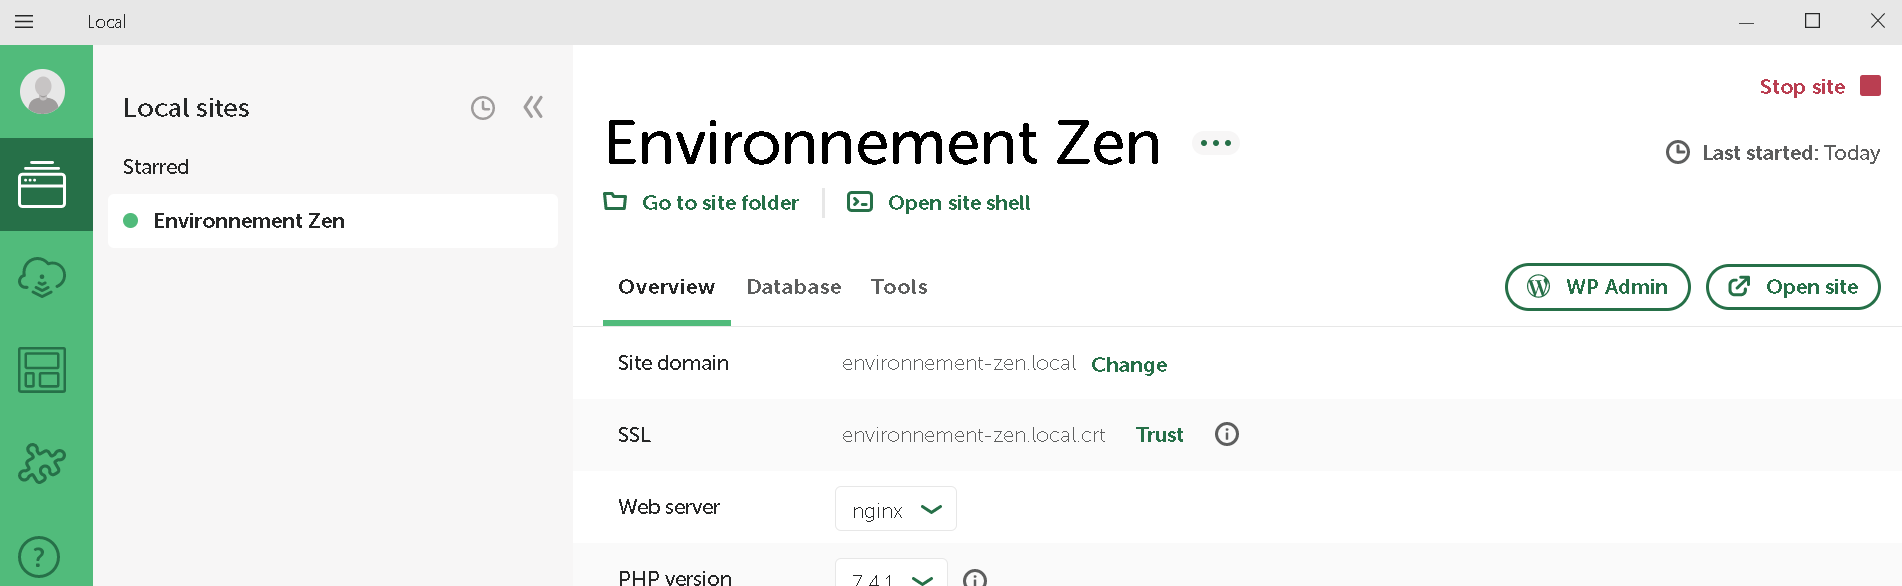Expand the PHP version dropdown

click(x=890, y=576)
